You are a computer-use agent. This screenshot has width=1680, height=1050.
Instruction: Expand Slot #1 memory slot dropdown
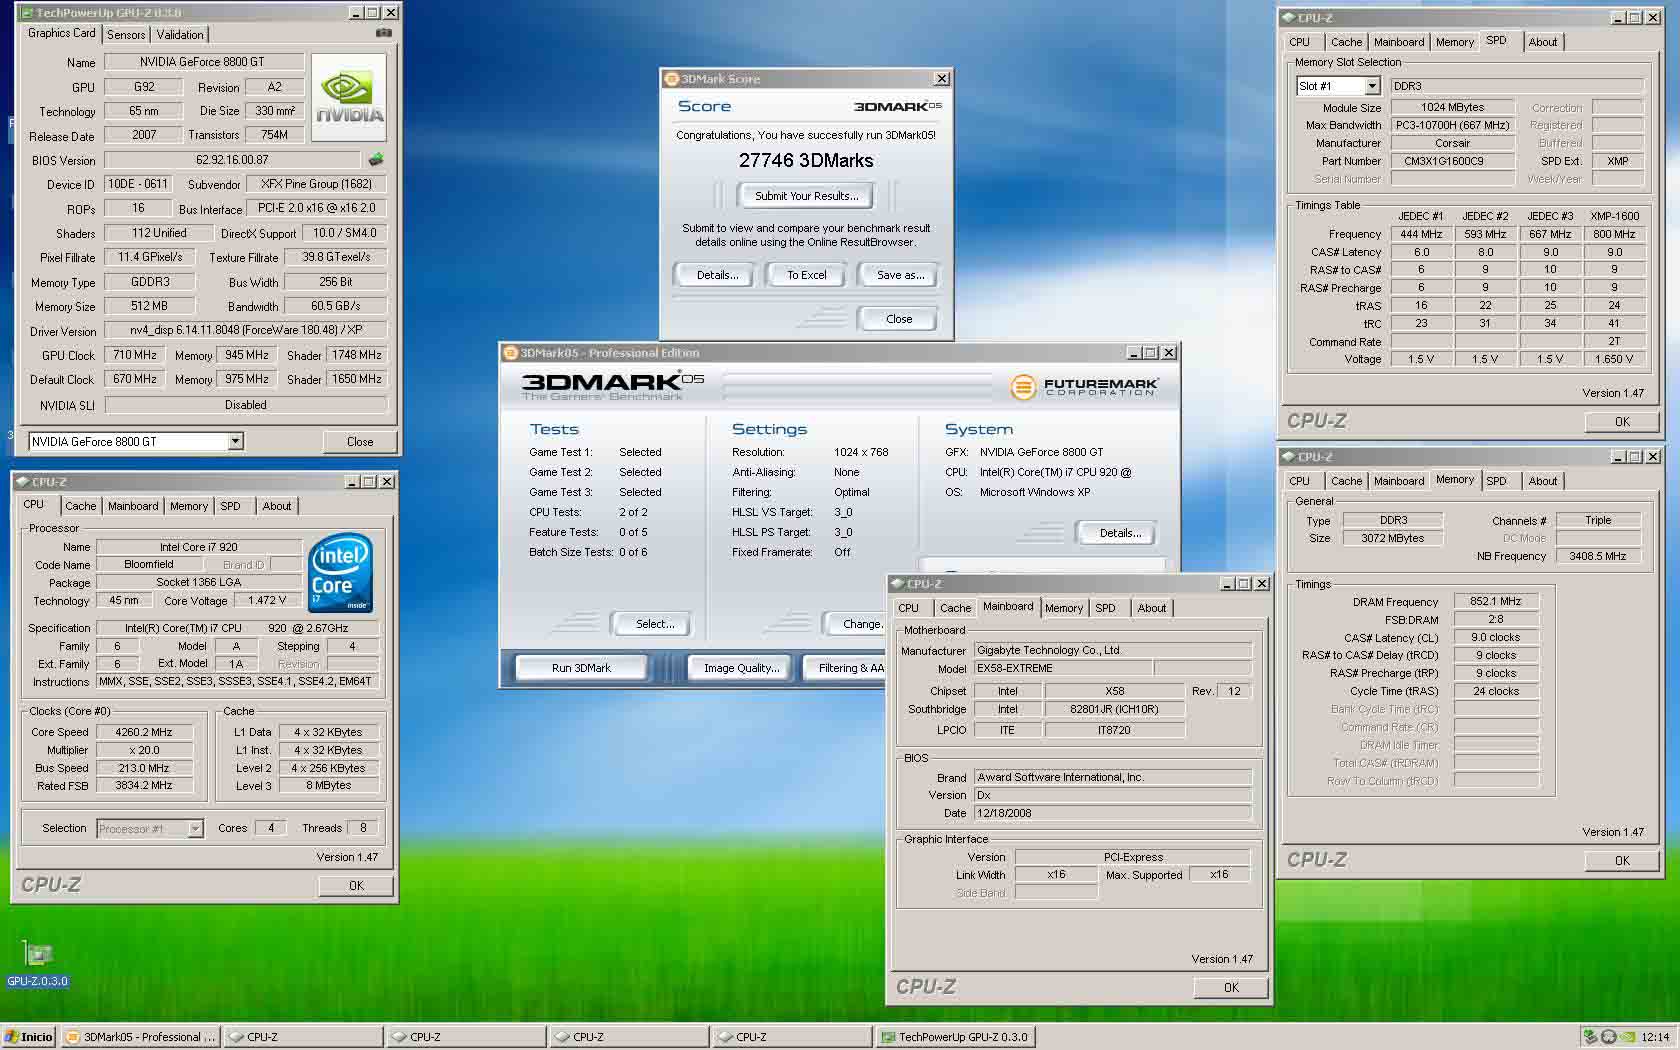click(1371, 86)
